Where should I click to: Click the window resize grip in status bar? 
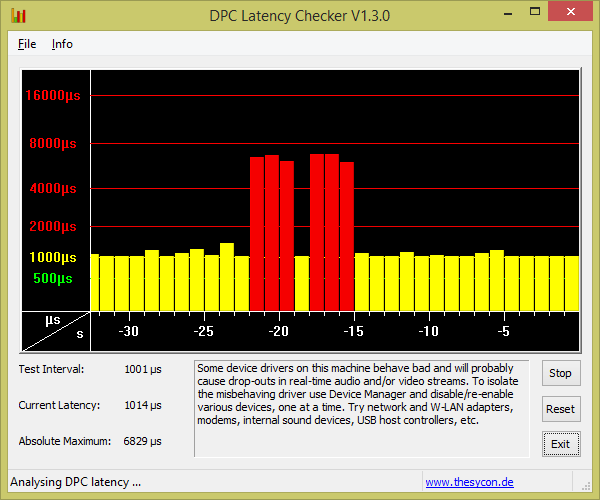(x=586, y=486)
